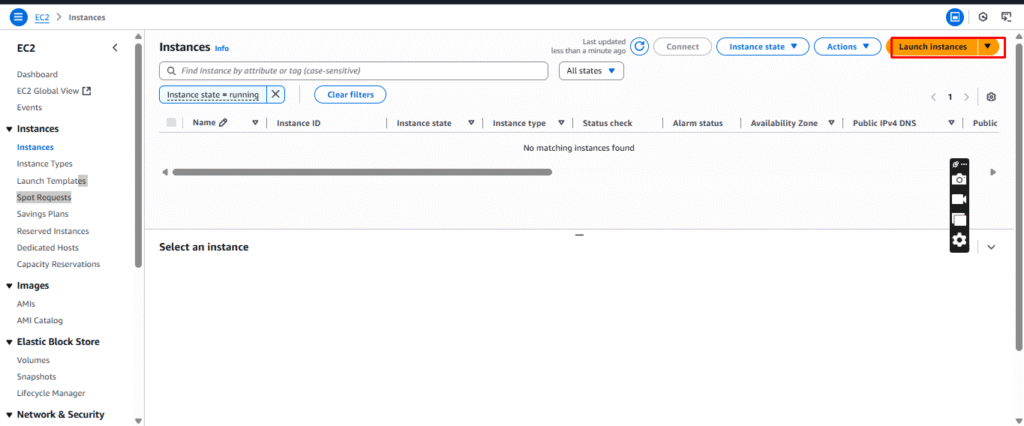Open Savings Plans in the sidebar
Viewport: 1024px width, 426px height.
point(42,214)
